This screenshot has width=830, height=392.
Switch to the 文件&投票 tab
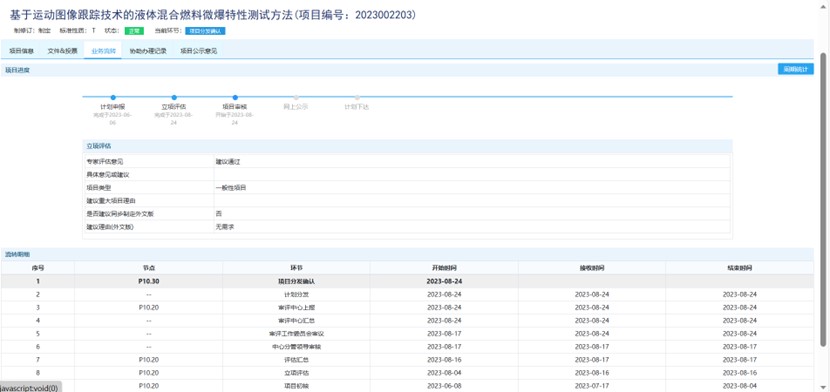(62, 51)
